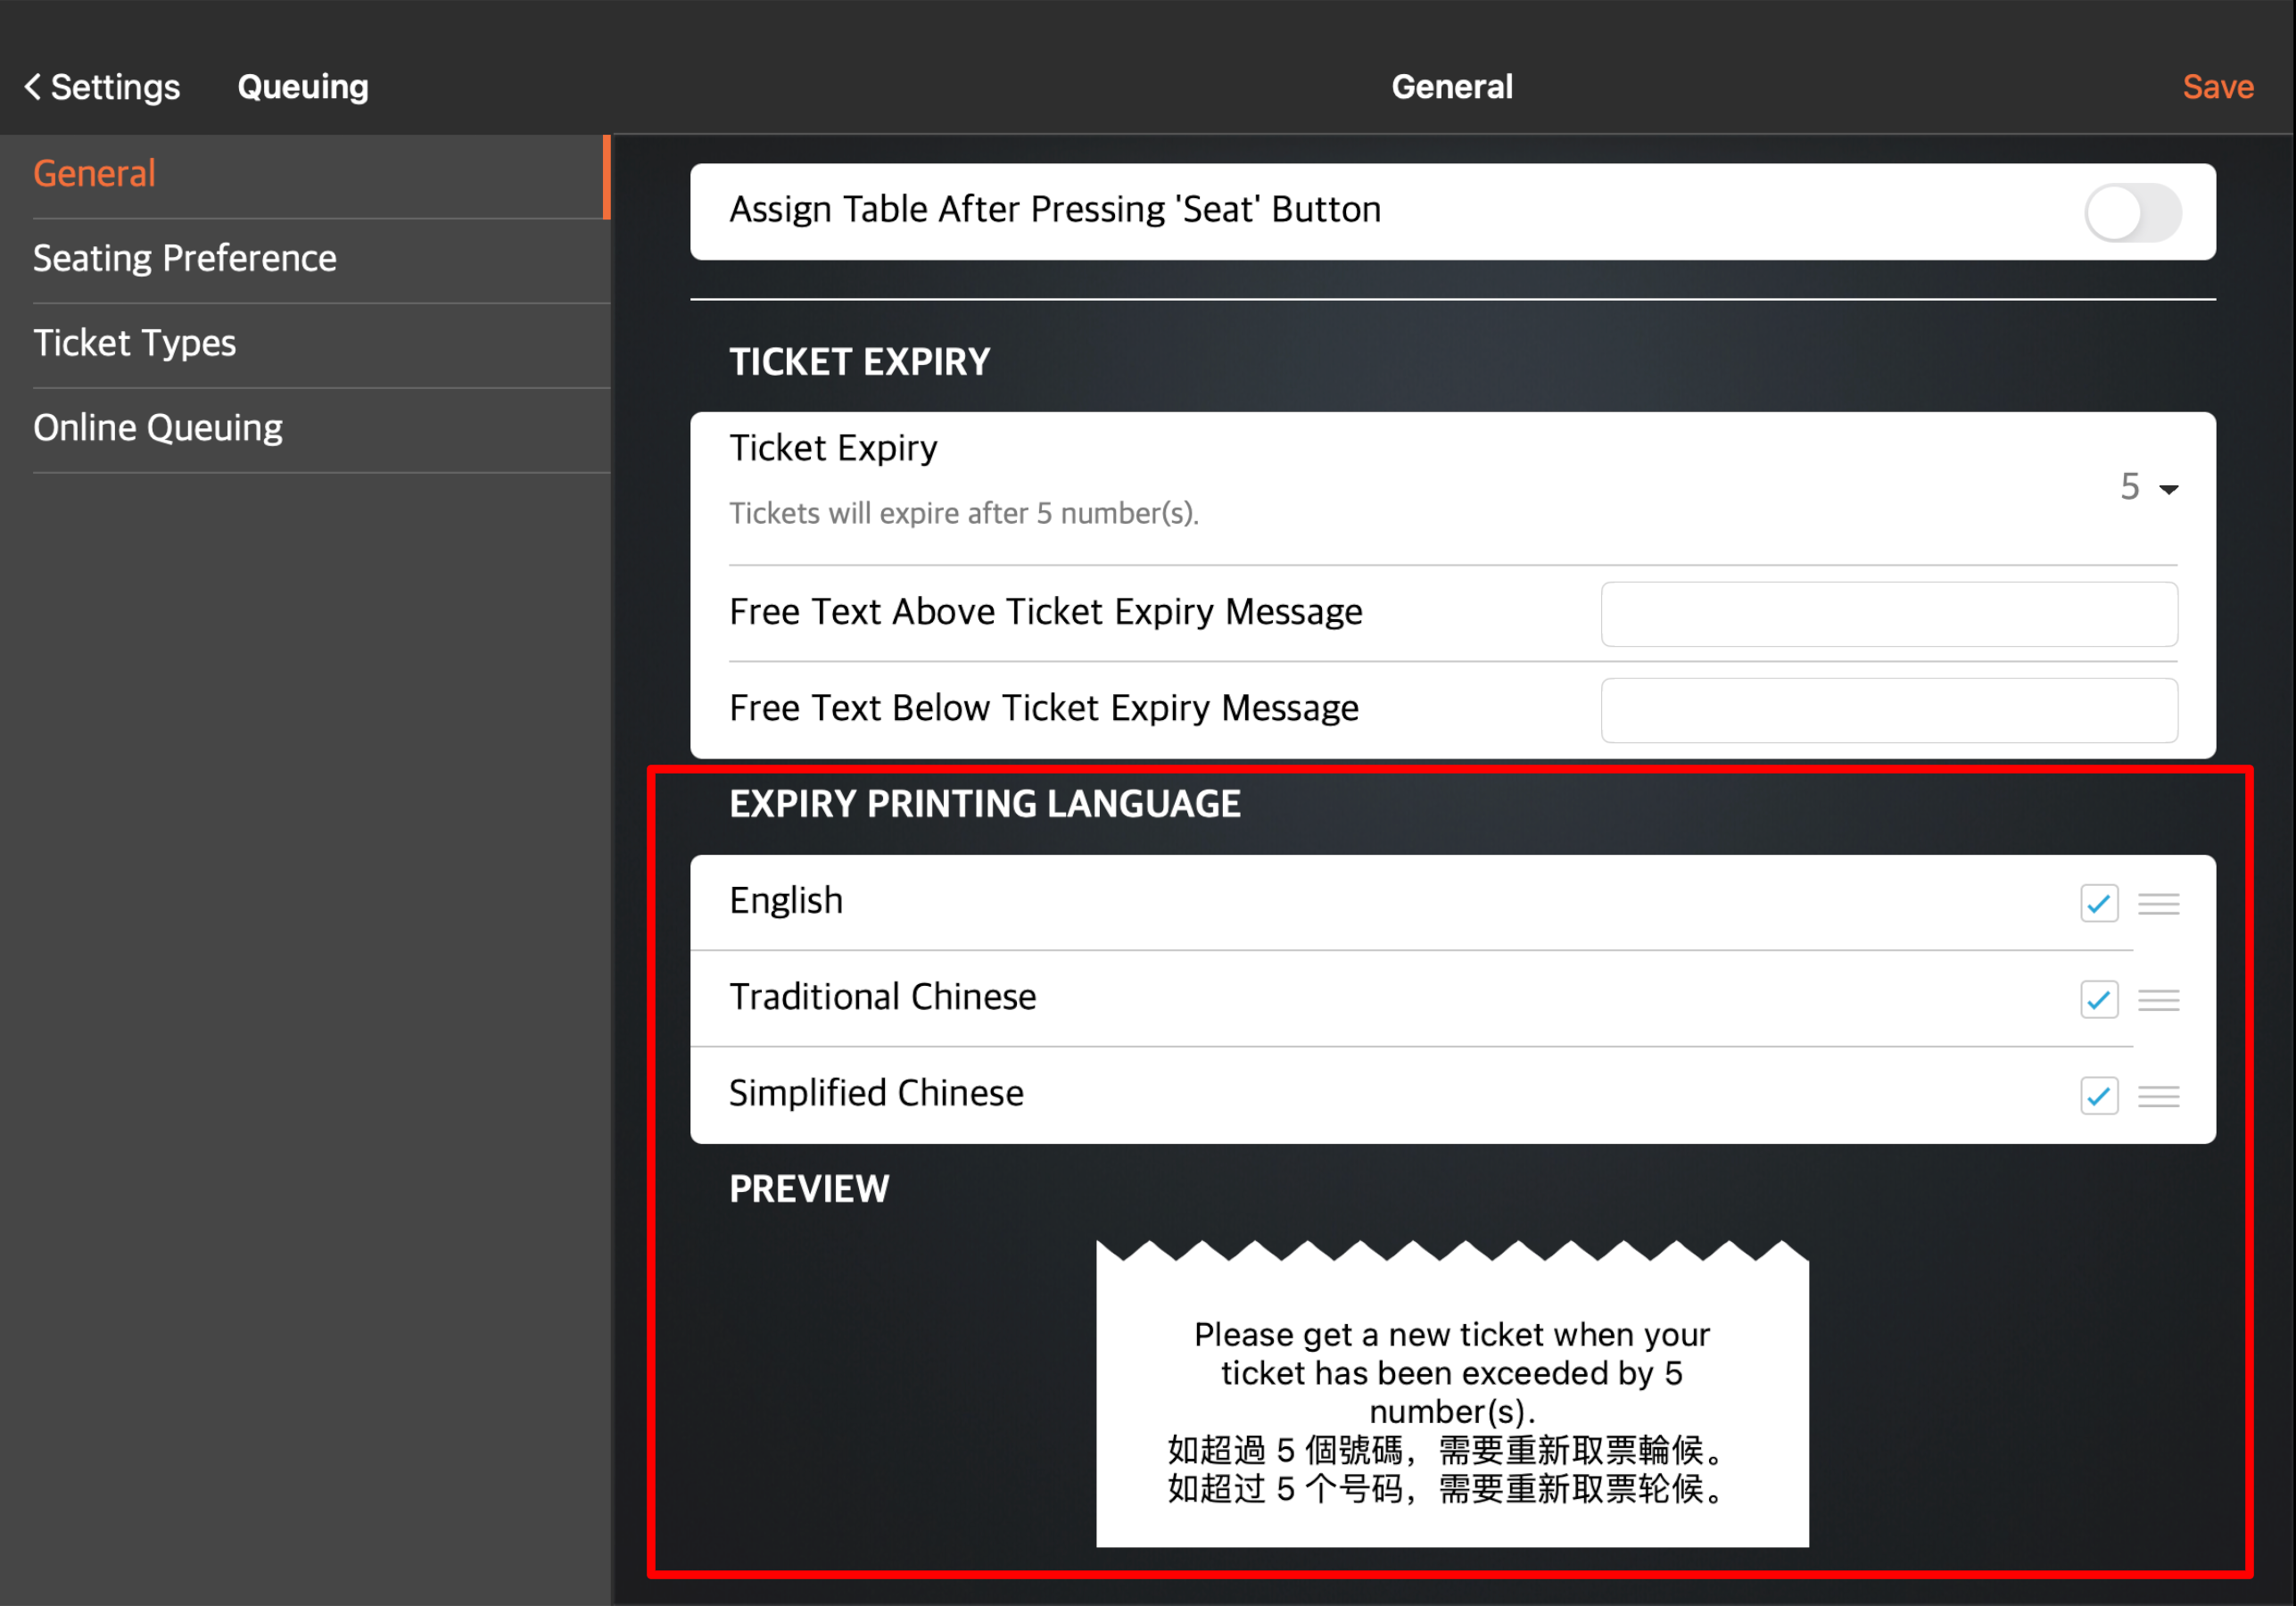Switch to Seating Preference section
Screen dimensions: 2296x1606
tap(185, 259)
